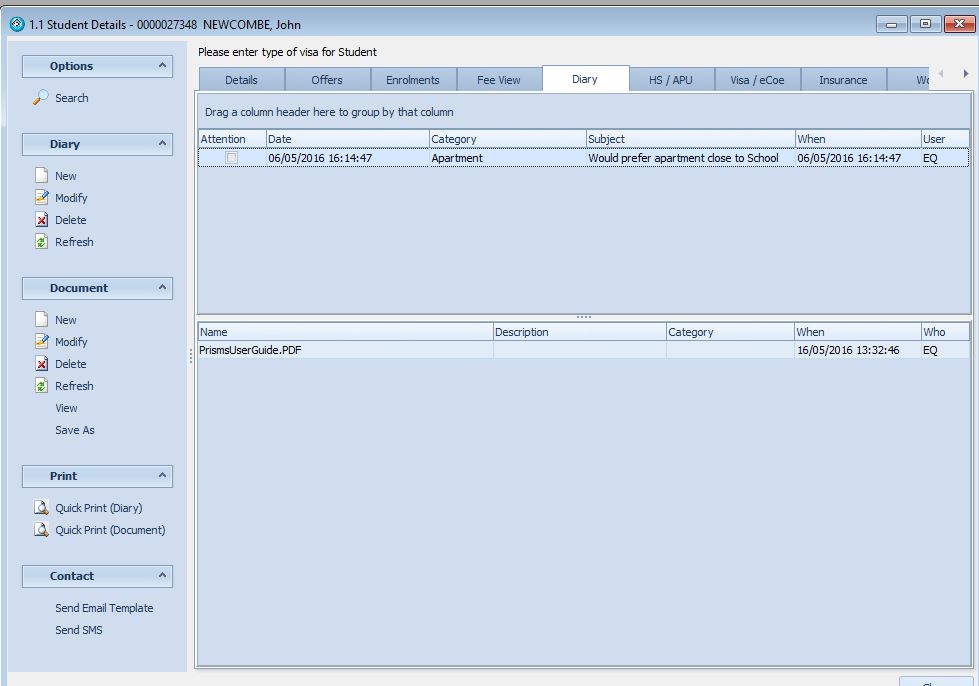Screen dimensions: 979x686
Task: Switch to the Enrolments tab
Action: [x=413, y=80]
